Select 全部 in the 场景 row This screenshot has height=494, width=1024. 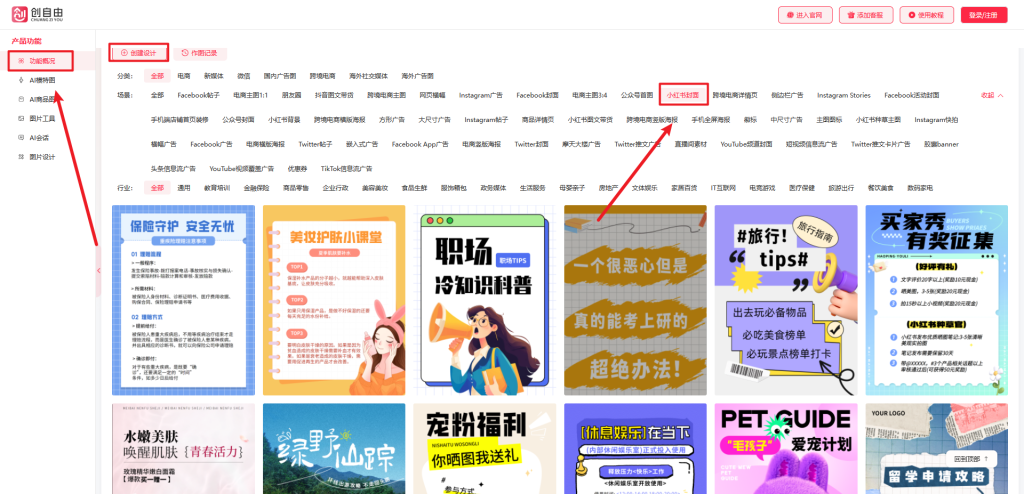point(157,95)
